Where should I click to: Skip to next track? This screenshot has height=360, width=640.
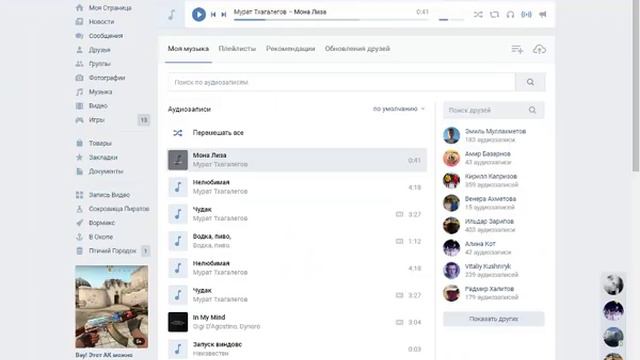(x=224, y=15)
